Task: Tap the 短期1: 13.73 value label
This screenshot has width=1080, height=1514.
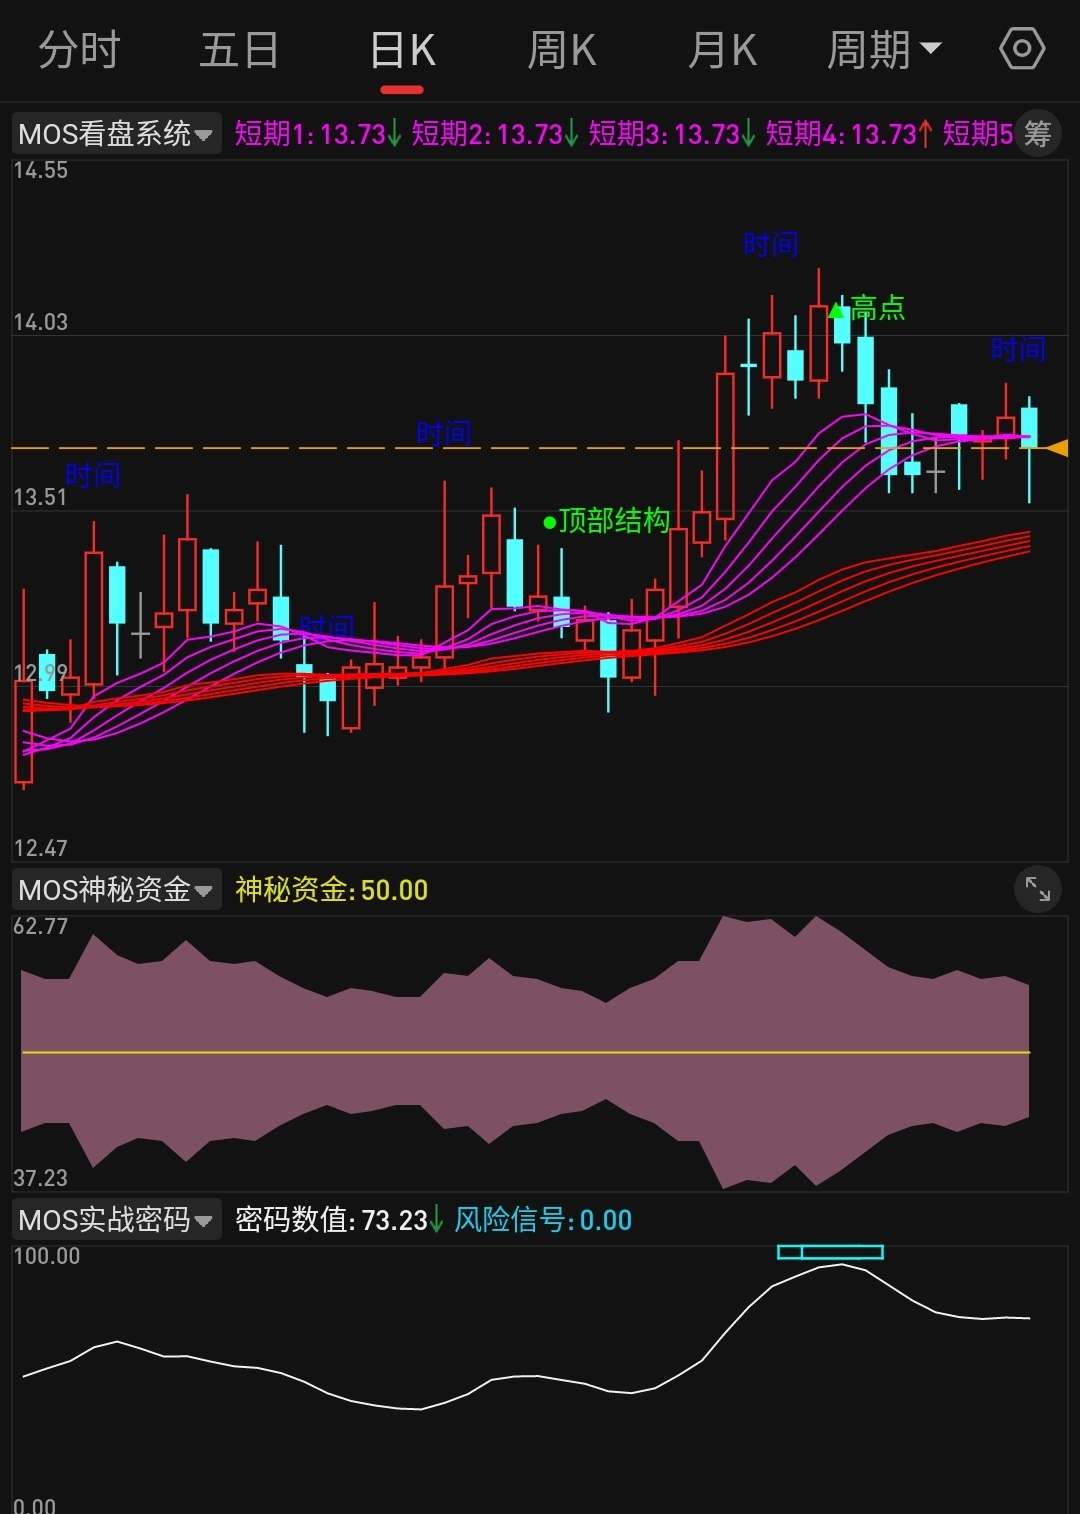Action: 318,133
